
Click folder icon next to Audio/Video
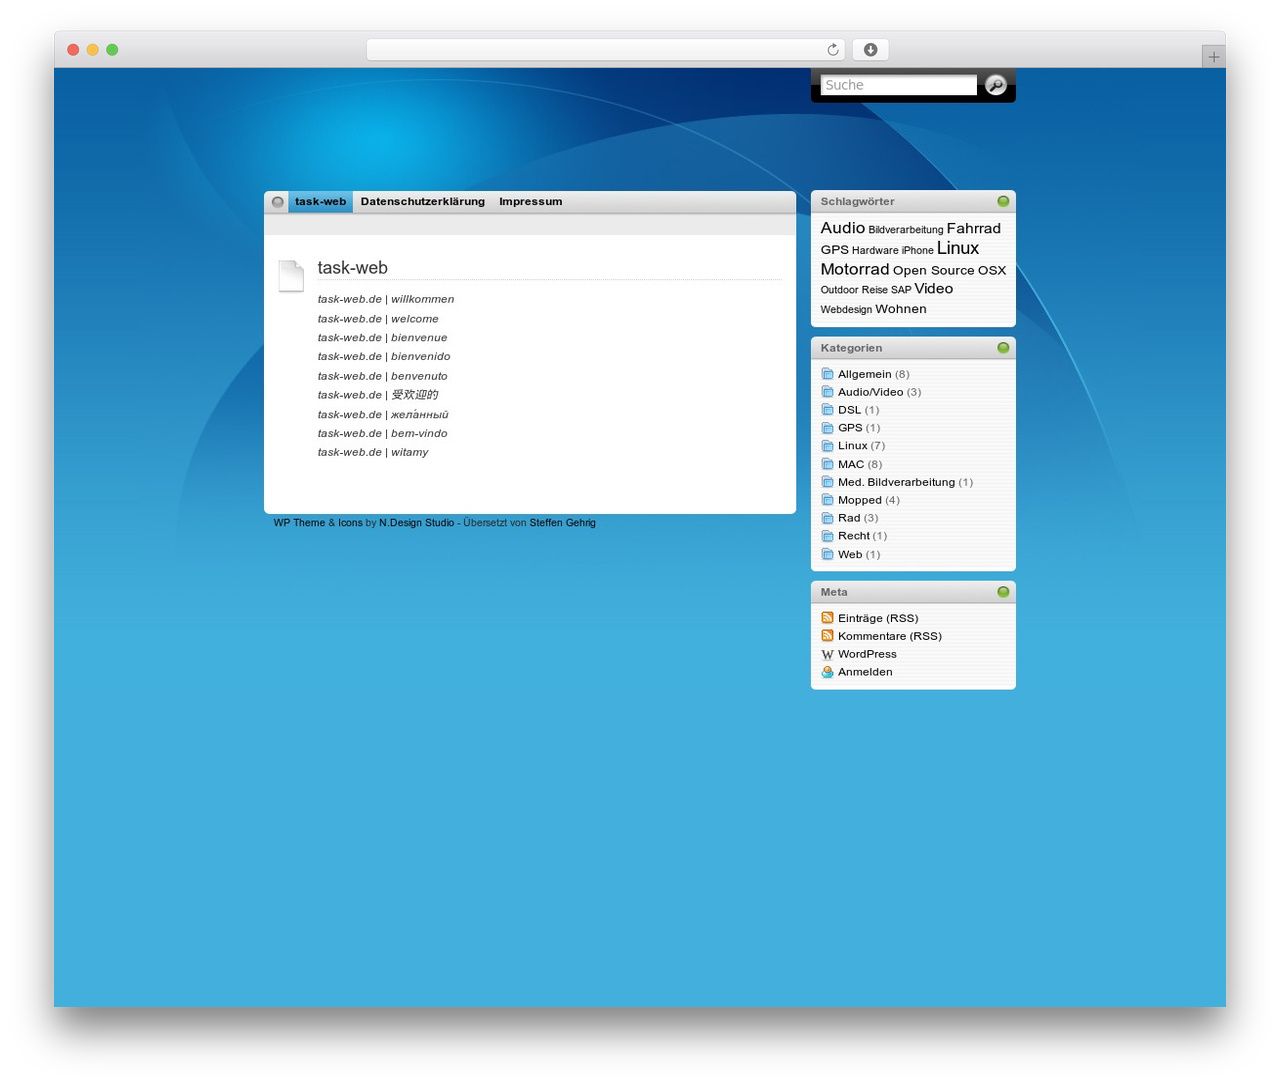click(827, 392)
